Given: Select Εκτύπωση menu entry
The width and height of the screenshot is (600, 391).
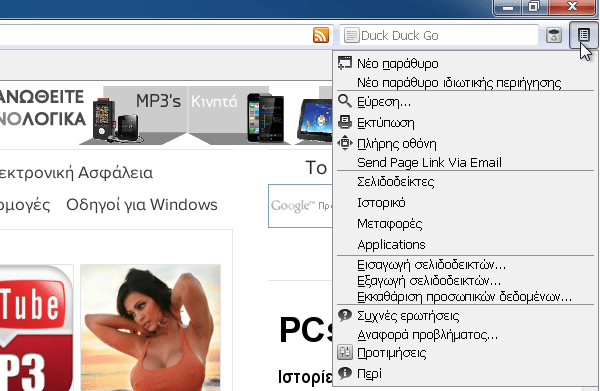Looking at the screenshot, I should [x=465, y=123].
